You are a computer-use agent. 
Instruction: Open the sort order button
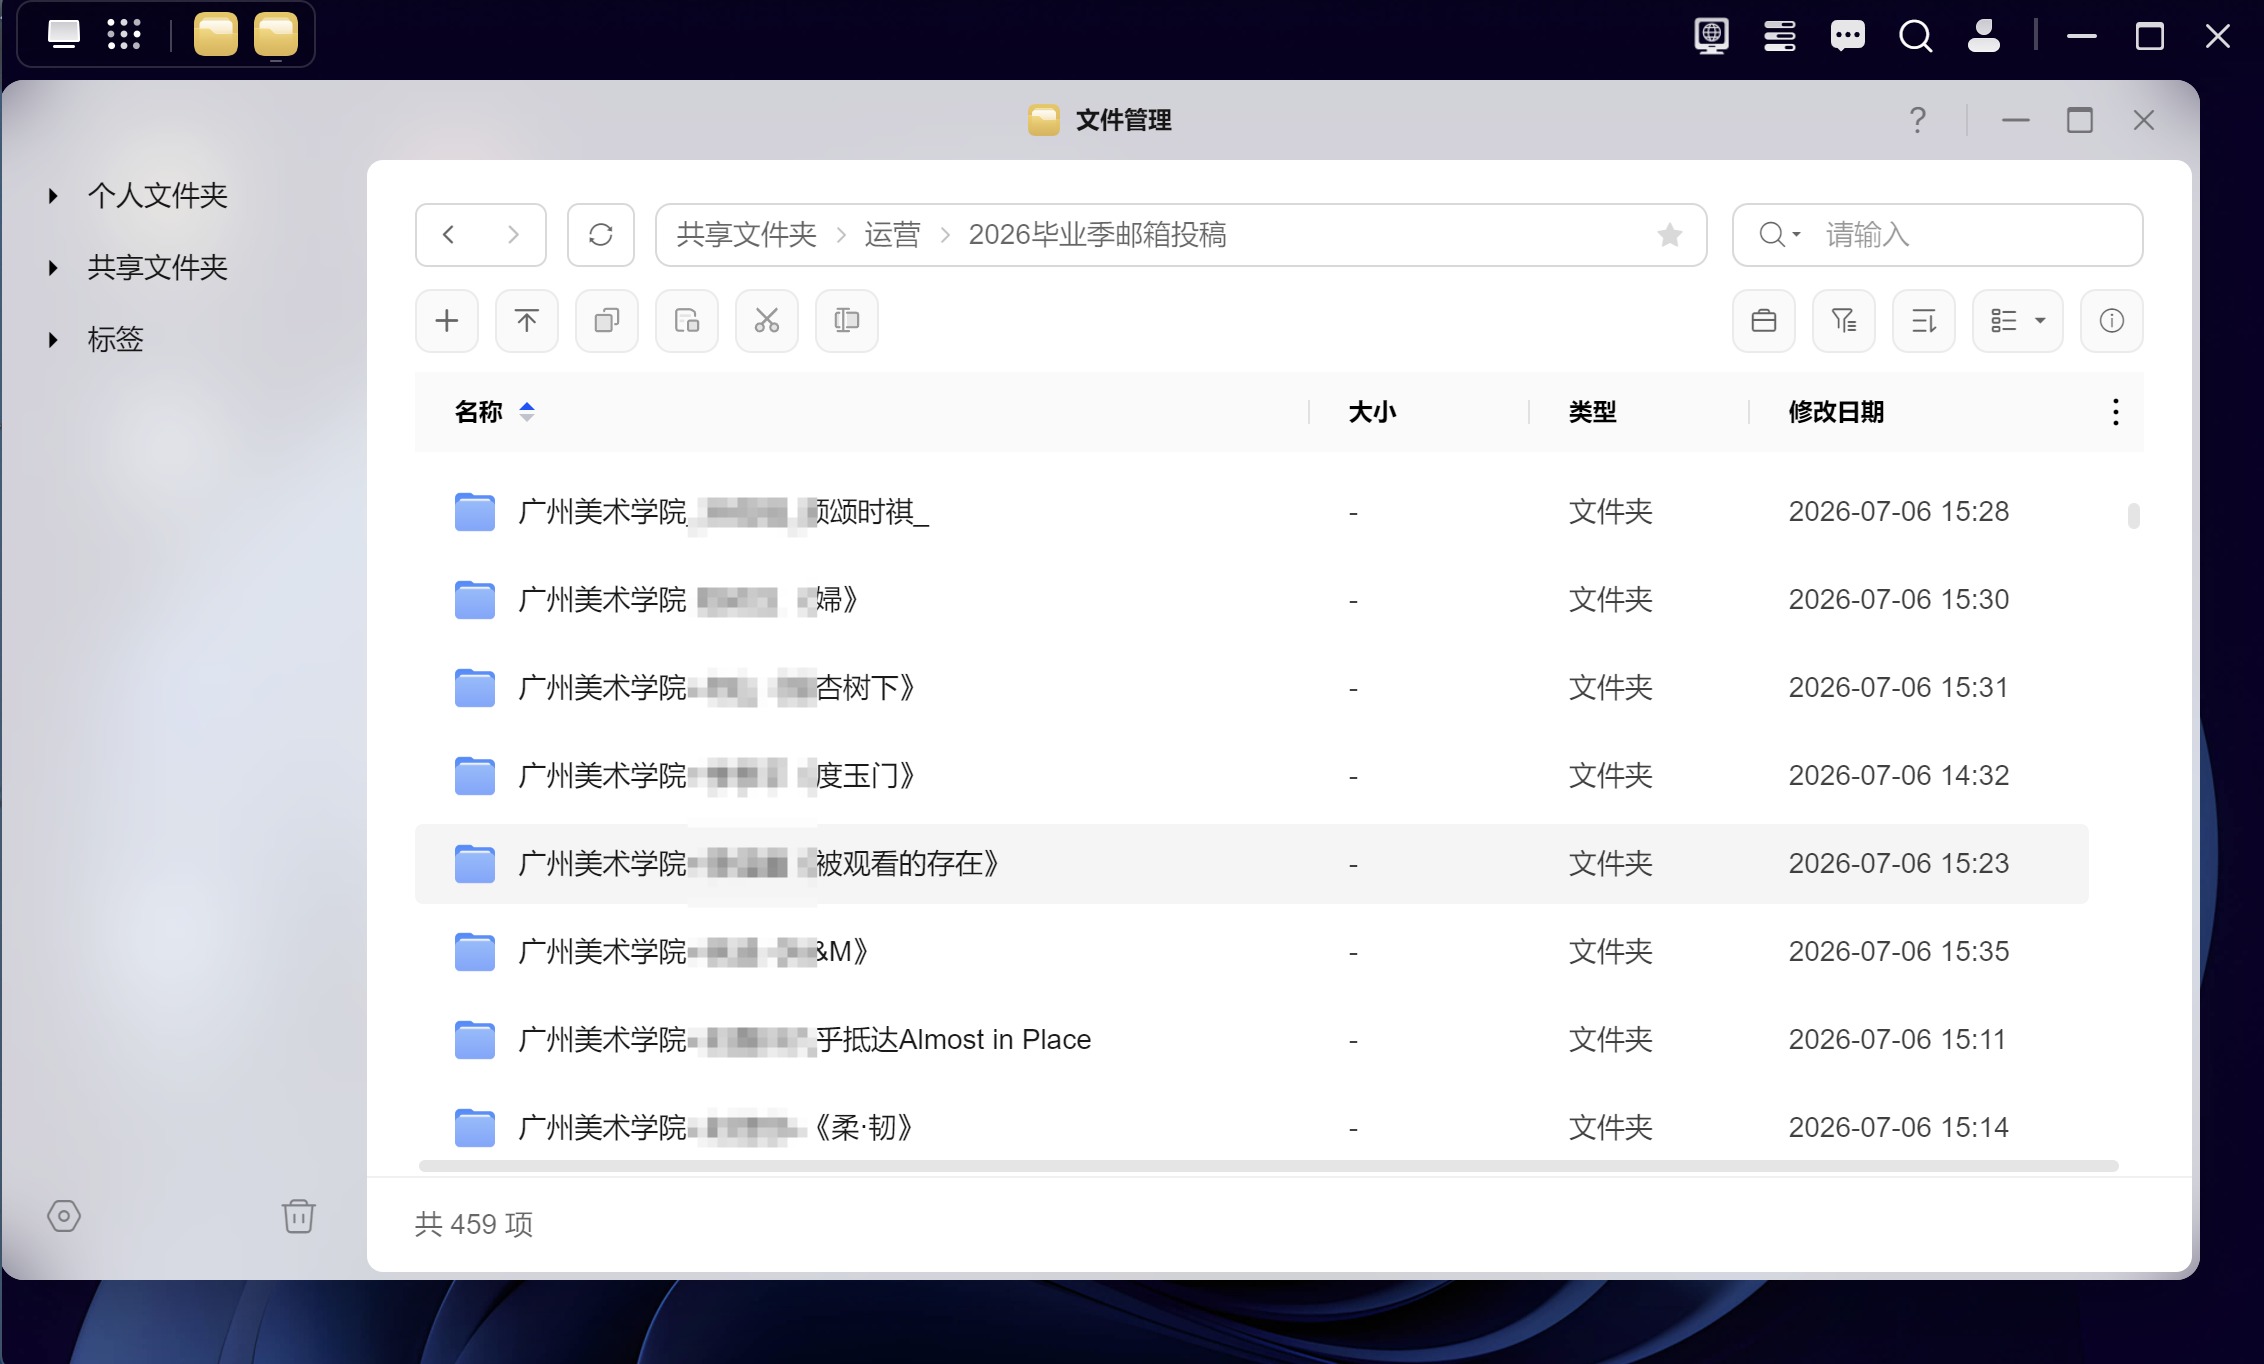(x=1924, y=321)
